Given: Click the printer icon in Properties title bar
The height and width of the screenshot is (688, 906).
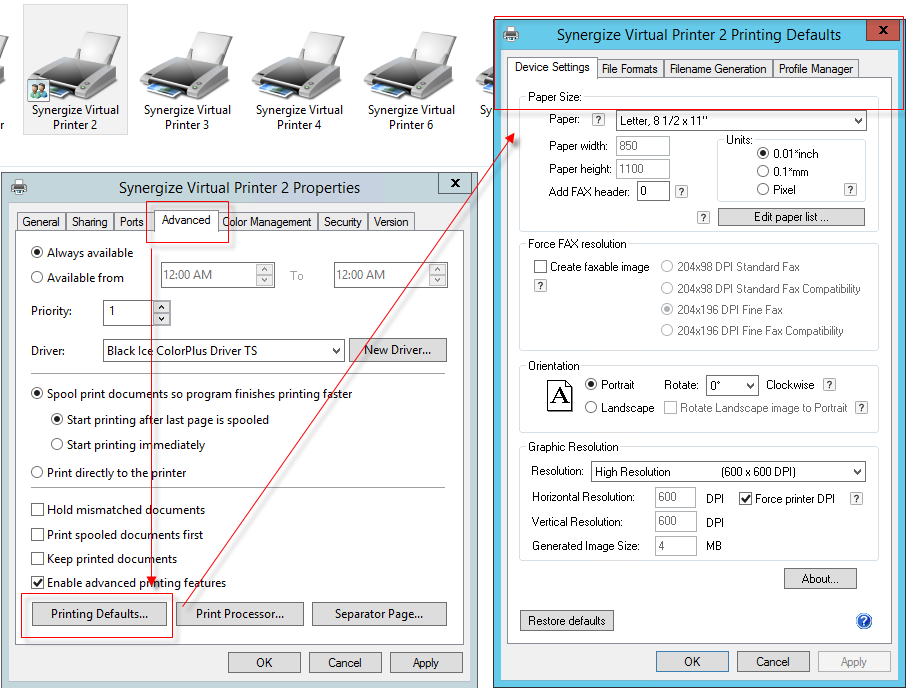Looking at the screenshot, I should click(19, 187).
